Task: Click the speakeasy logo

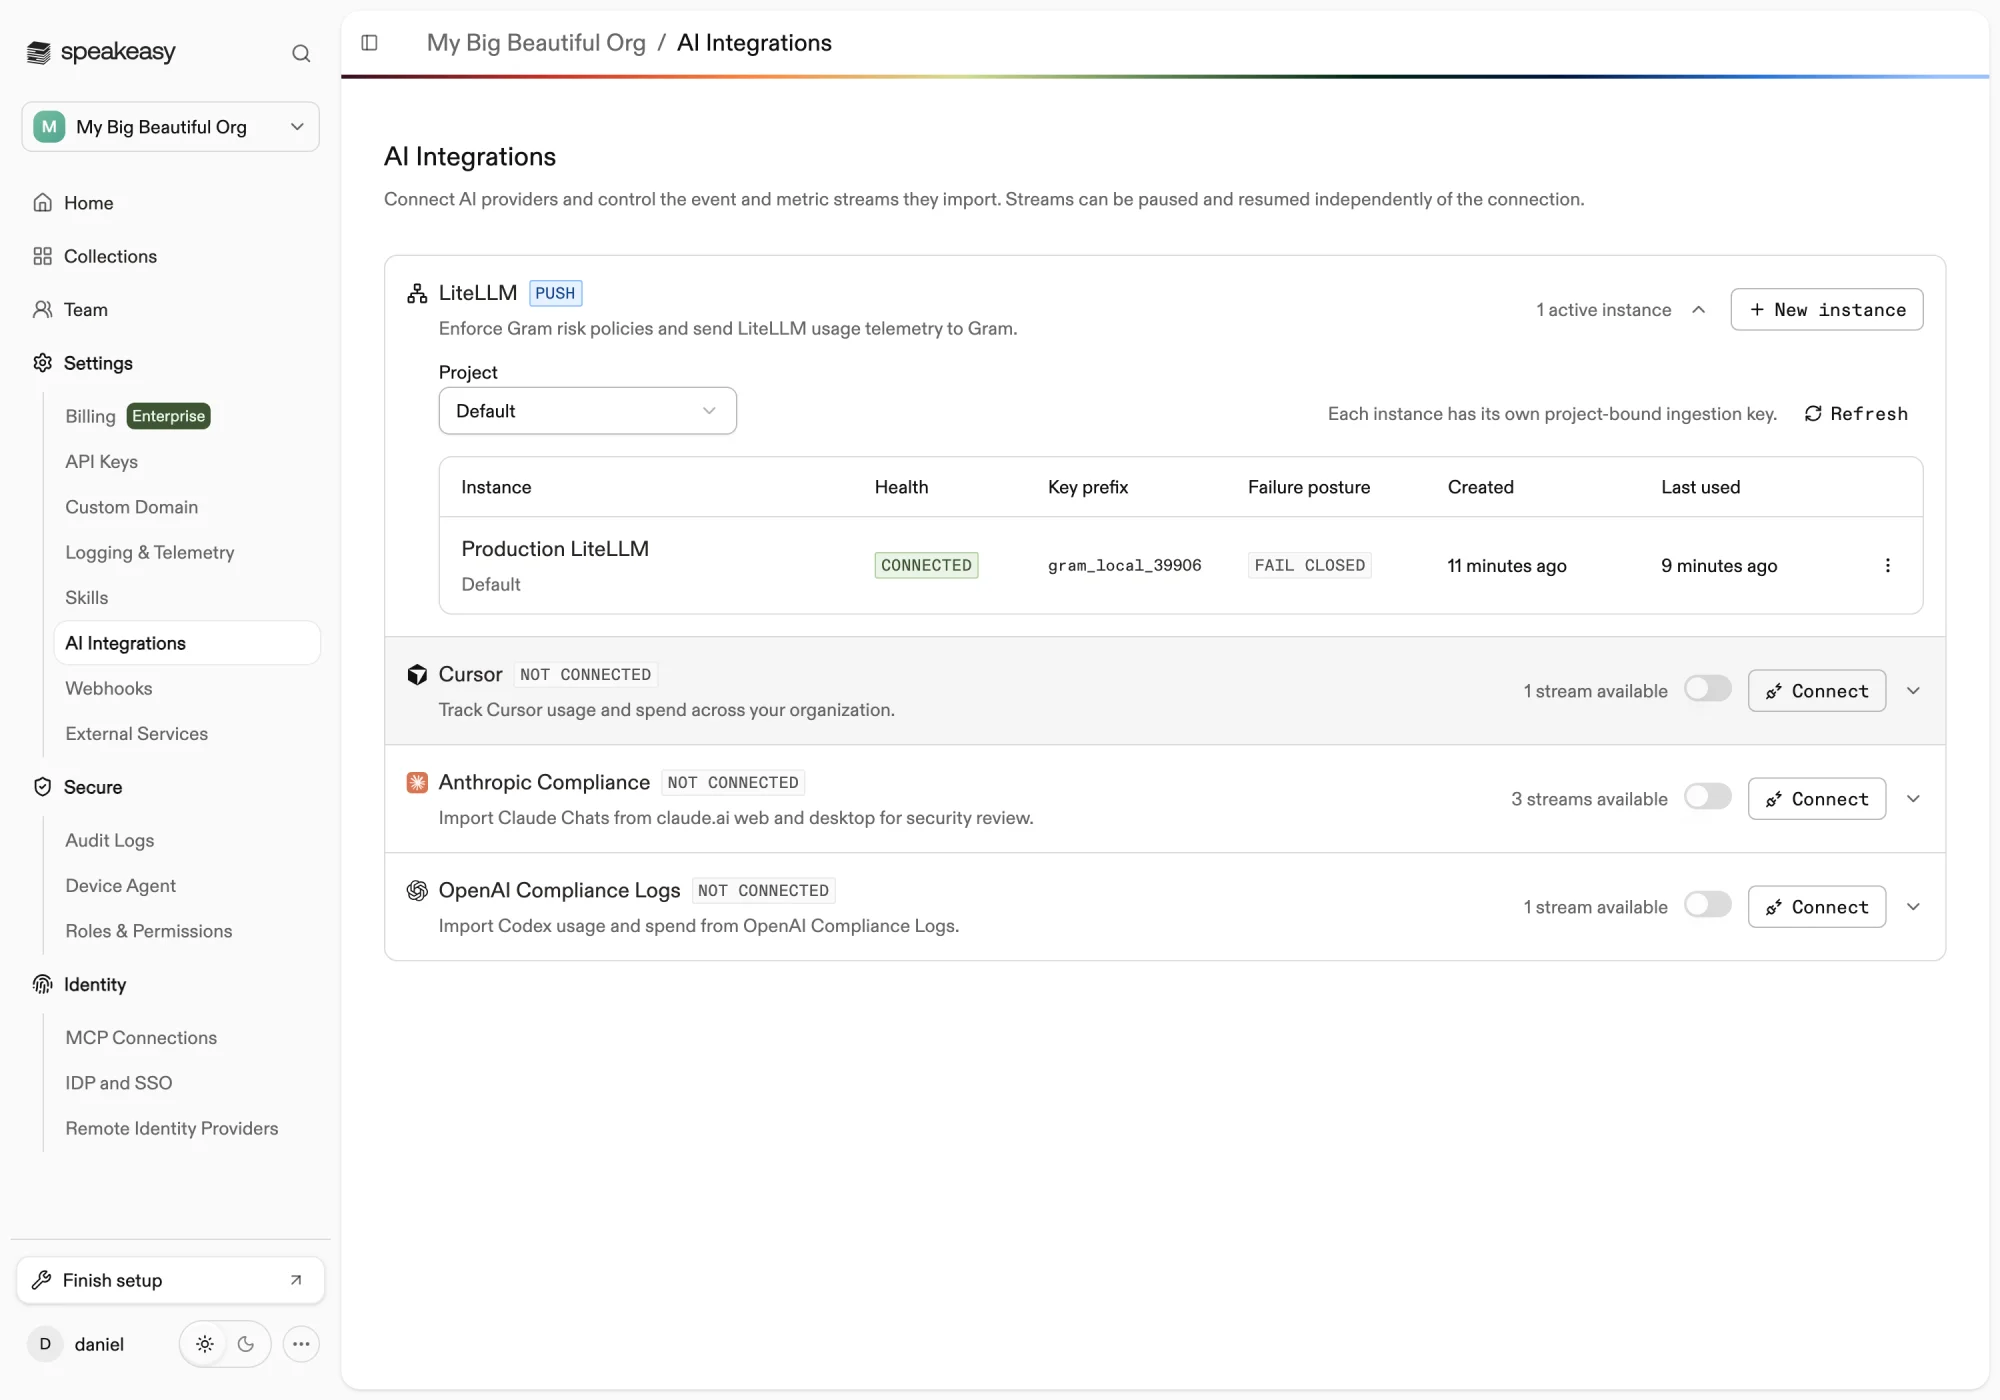Action: pyautogui.click(x=101, y=52)
